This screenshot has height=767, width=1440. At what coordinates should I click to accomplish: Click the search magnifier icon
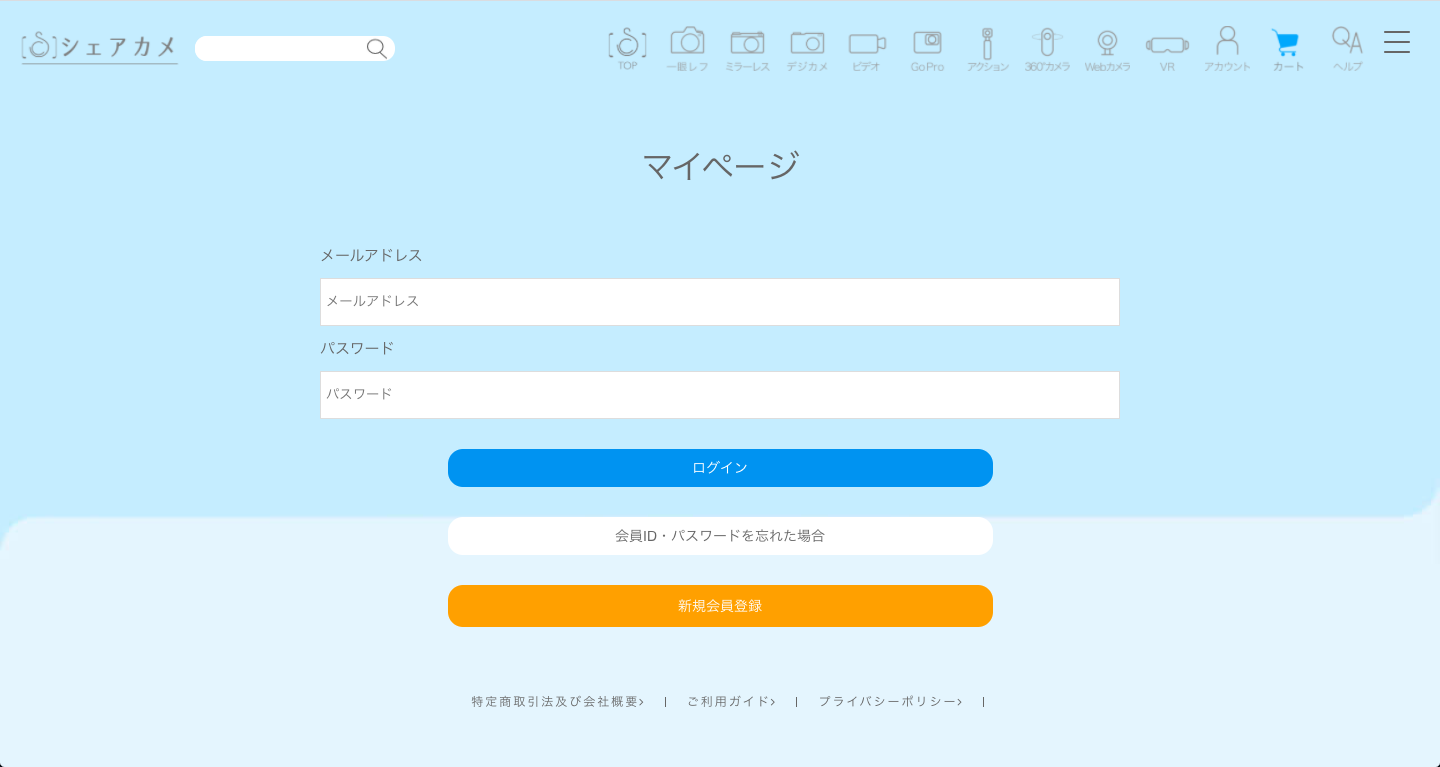376,48
